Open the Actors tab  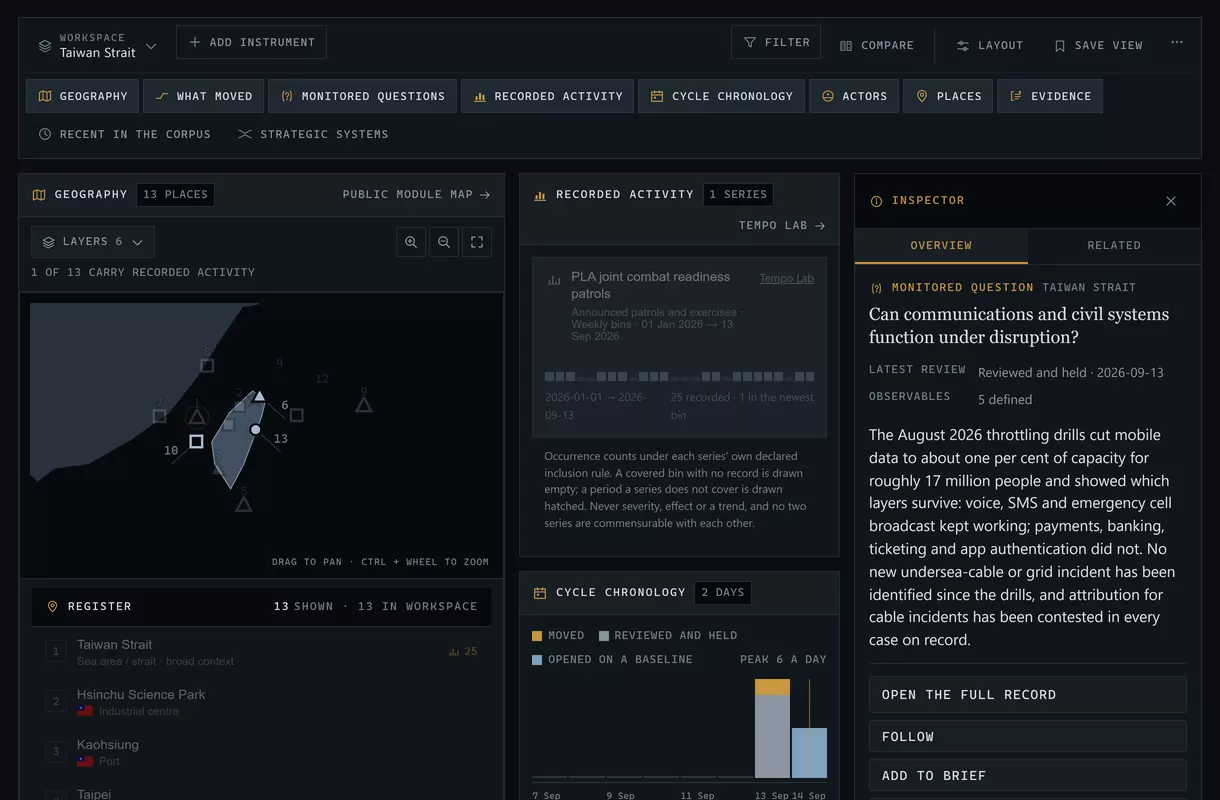click(854, 96)
